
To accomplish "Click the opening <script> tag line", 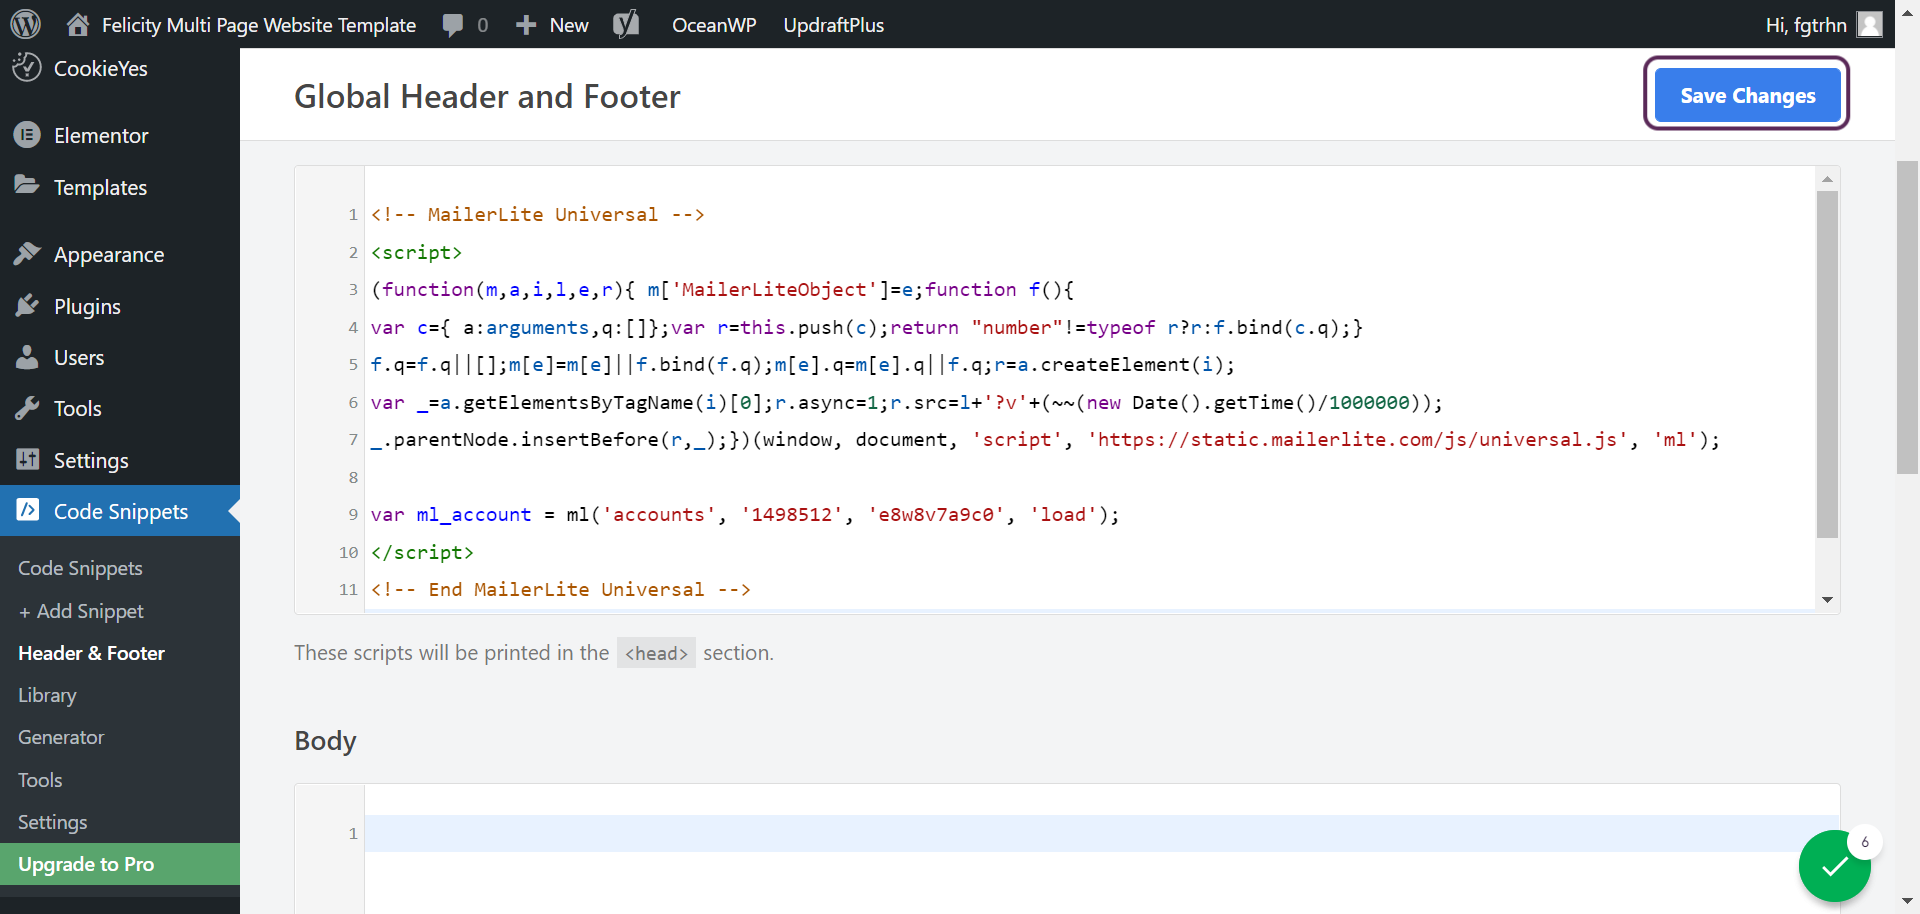I will (416, 252).
